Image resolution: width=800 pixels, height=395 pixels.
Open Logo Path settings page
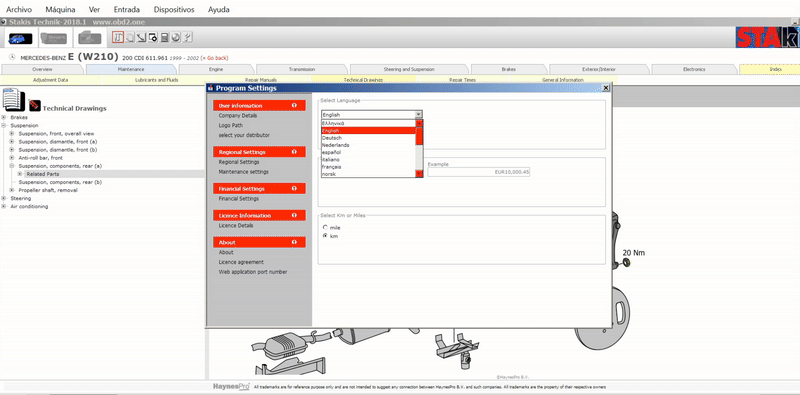click(x=231, y=126)
